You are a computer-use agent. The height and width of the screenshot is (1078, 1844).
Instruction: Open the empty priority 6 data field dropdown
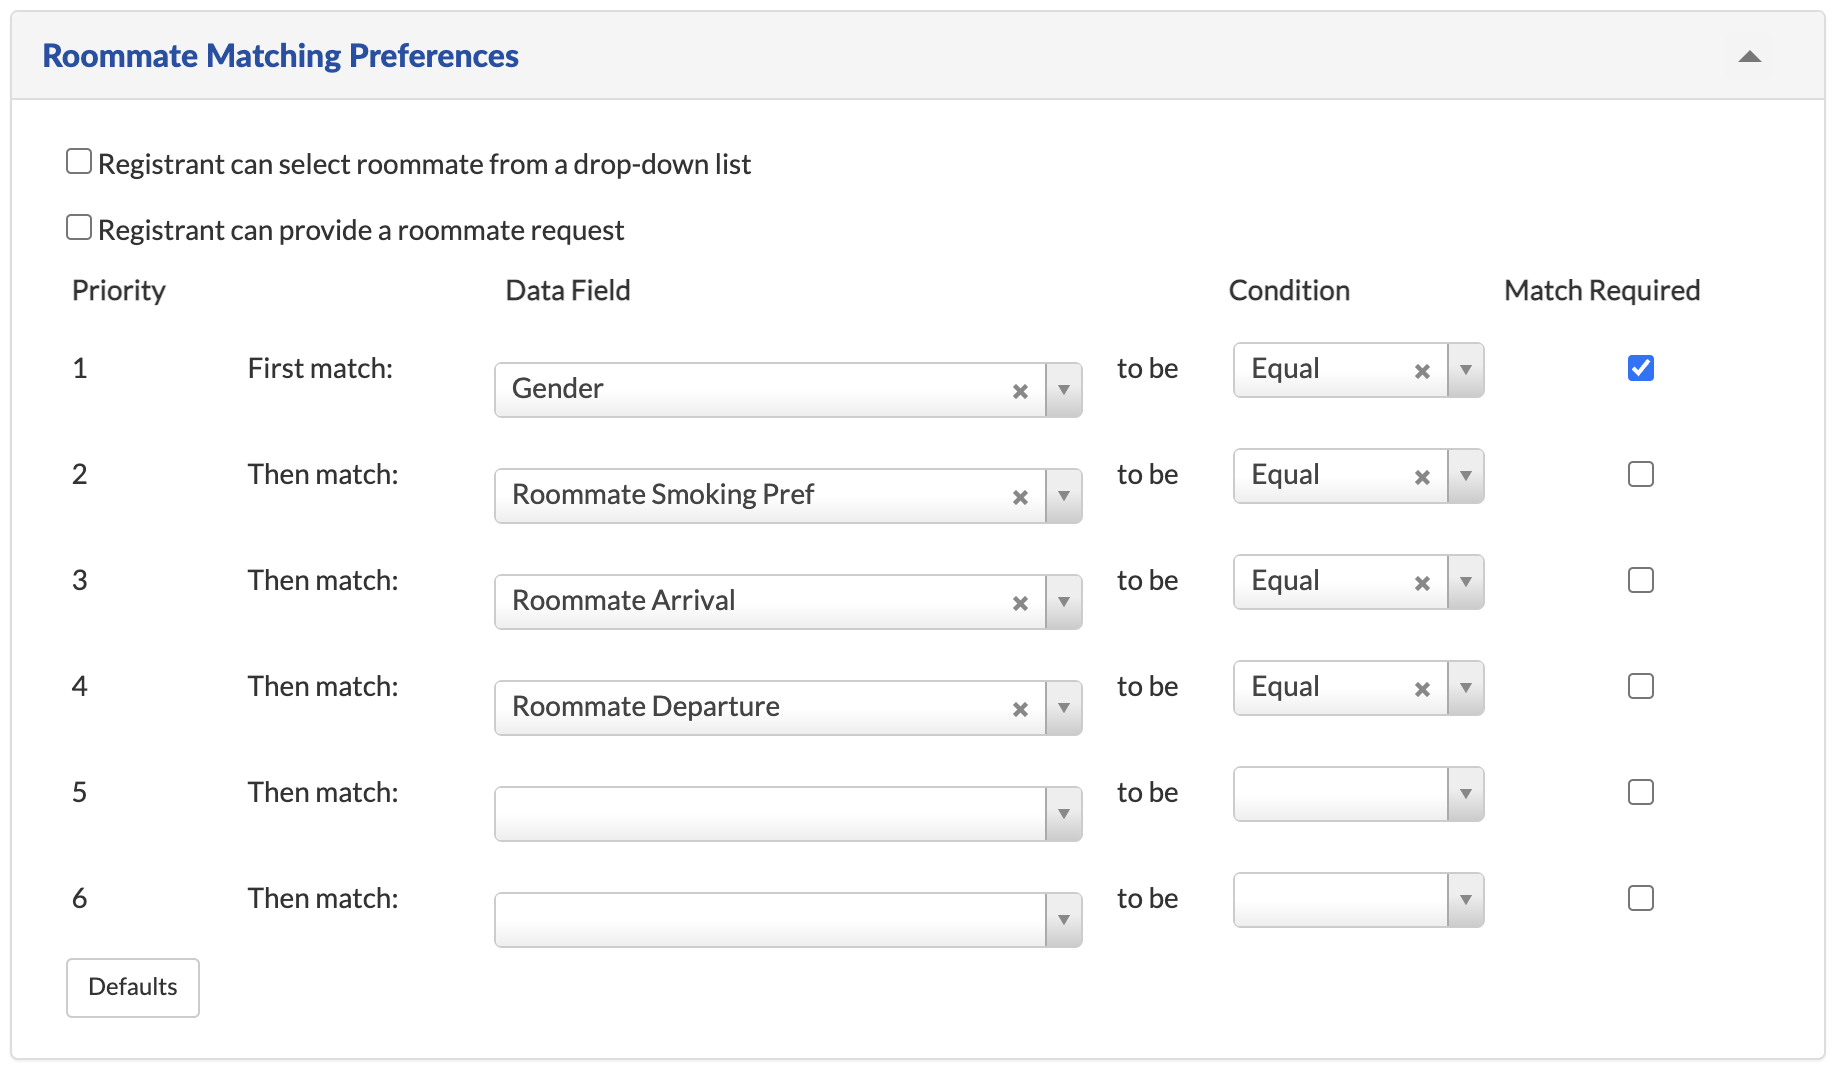[788, 920]
